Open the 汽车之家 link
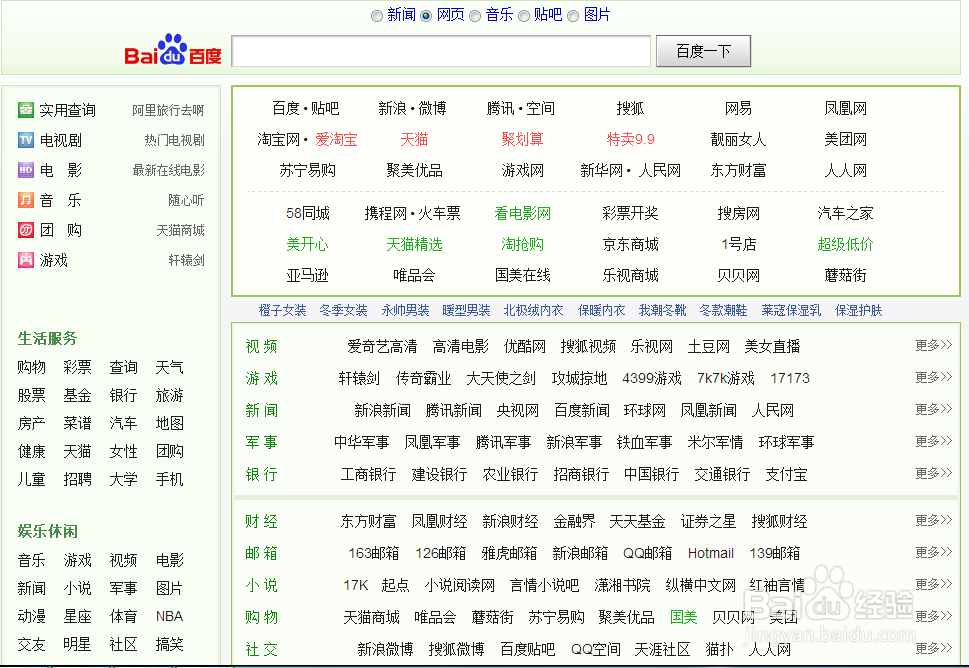 click(845, 214)
